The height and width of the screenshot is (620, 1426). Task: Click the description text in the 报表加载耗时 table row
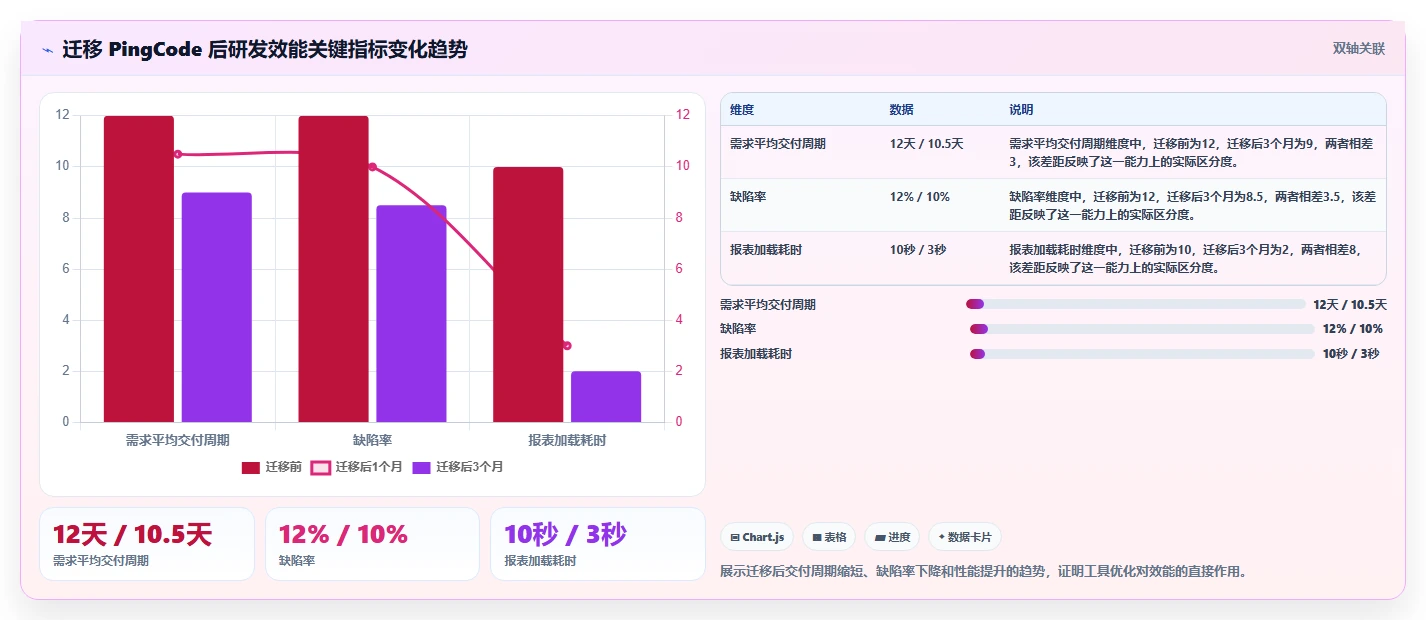click(x=1185, y=258)
